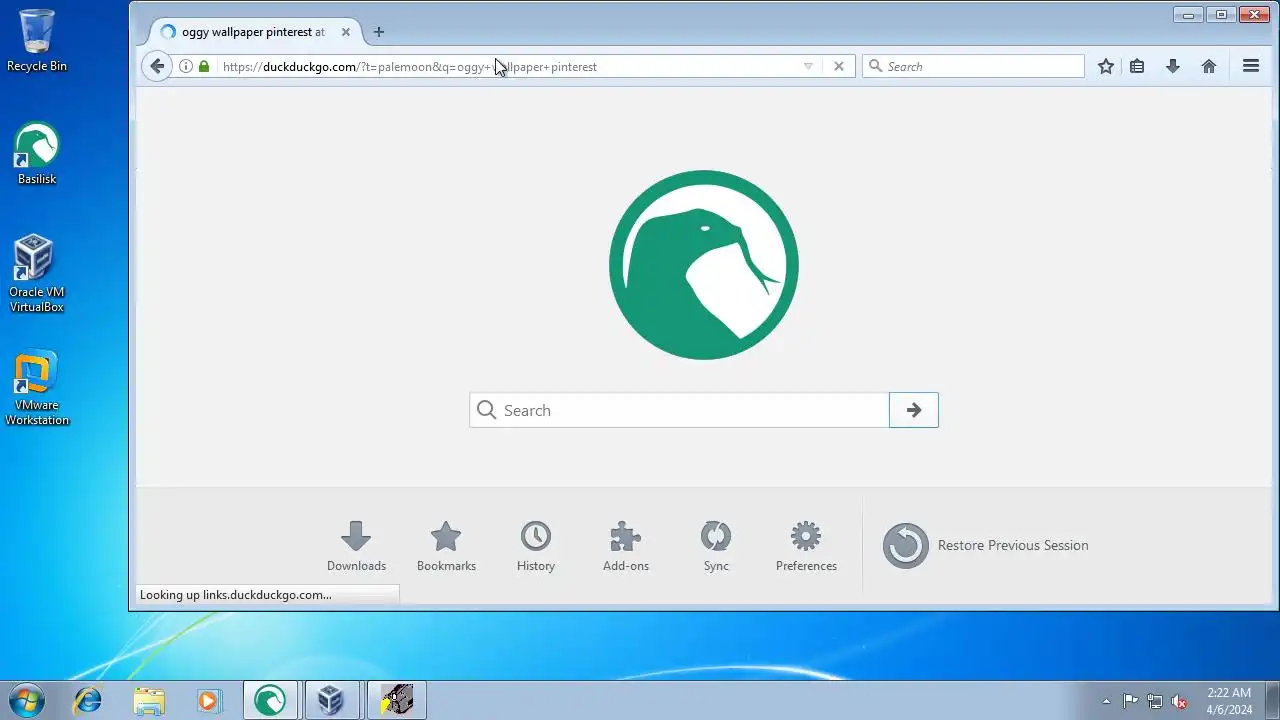Open Windows Media Player from the taskbar

(208, 700)
